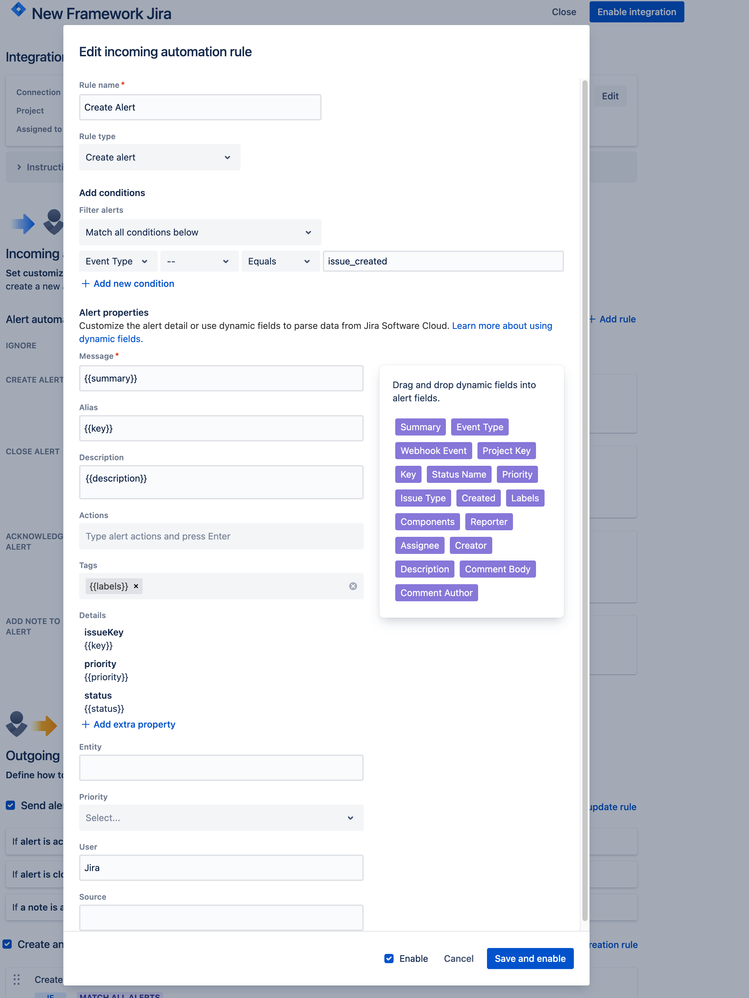The image size is (749, 998).
Task: Click plus icon of Add new condition
Action: tap(85, 283)
